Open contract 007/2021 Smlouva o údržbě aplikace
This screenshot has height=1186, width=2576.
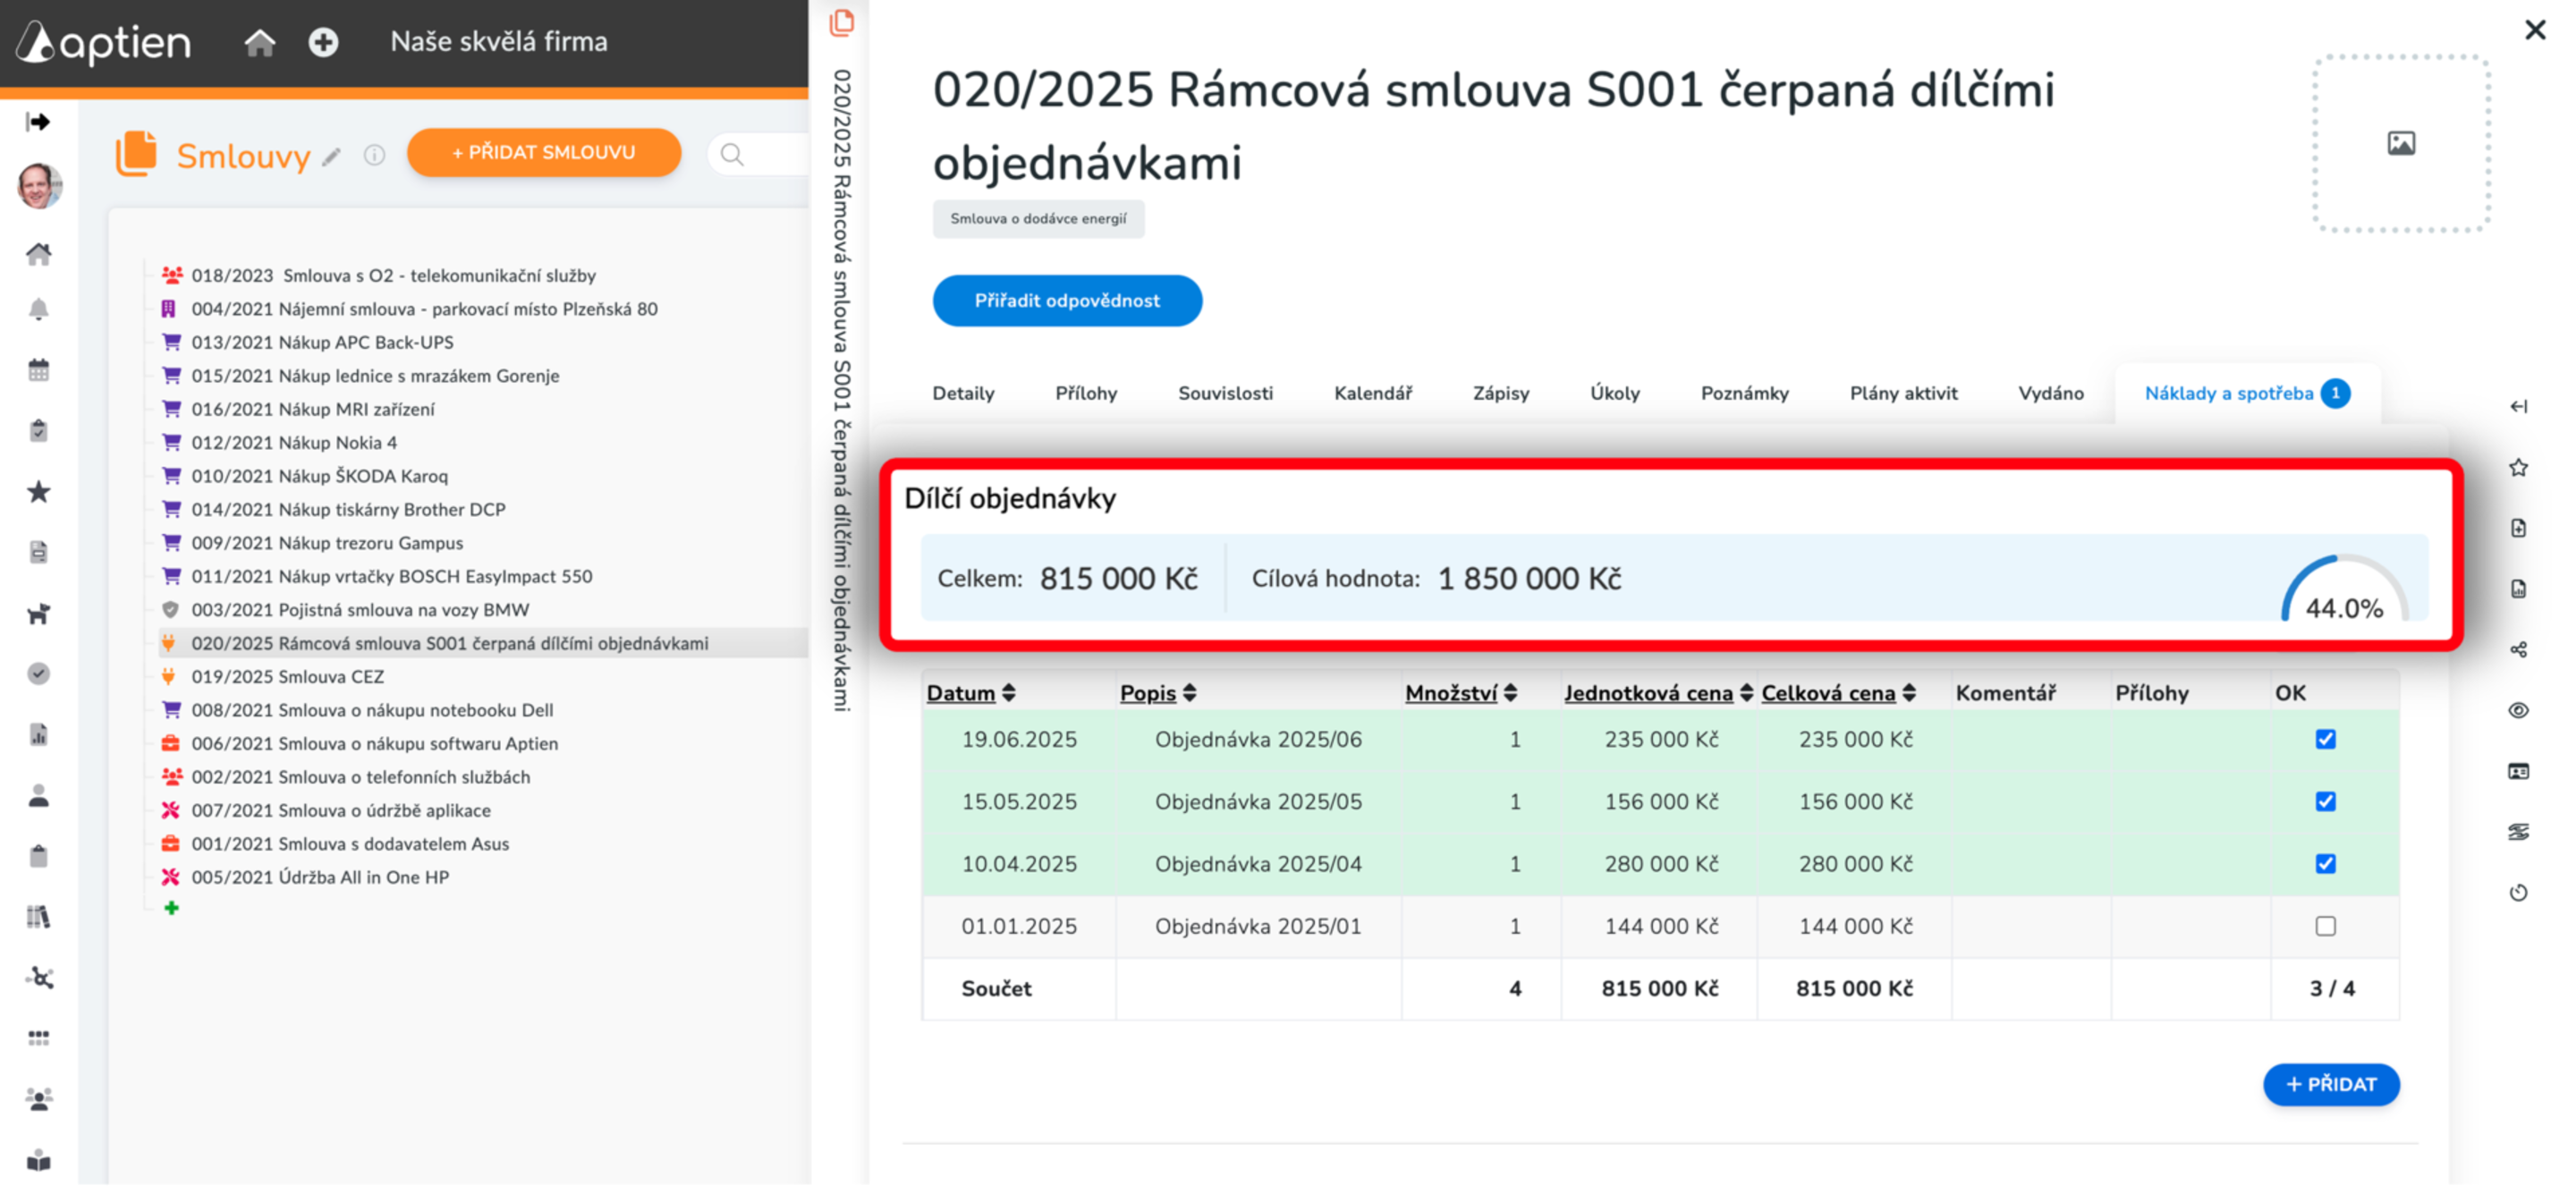click(340, 810)
